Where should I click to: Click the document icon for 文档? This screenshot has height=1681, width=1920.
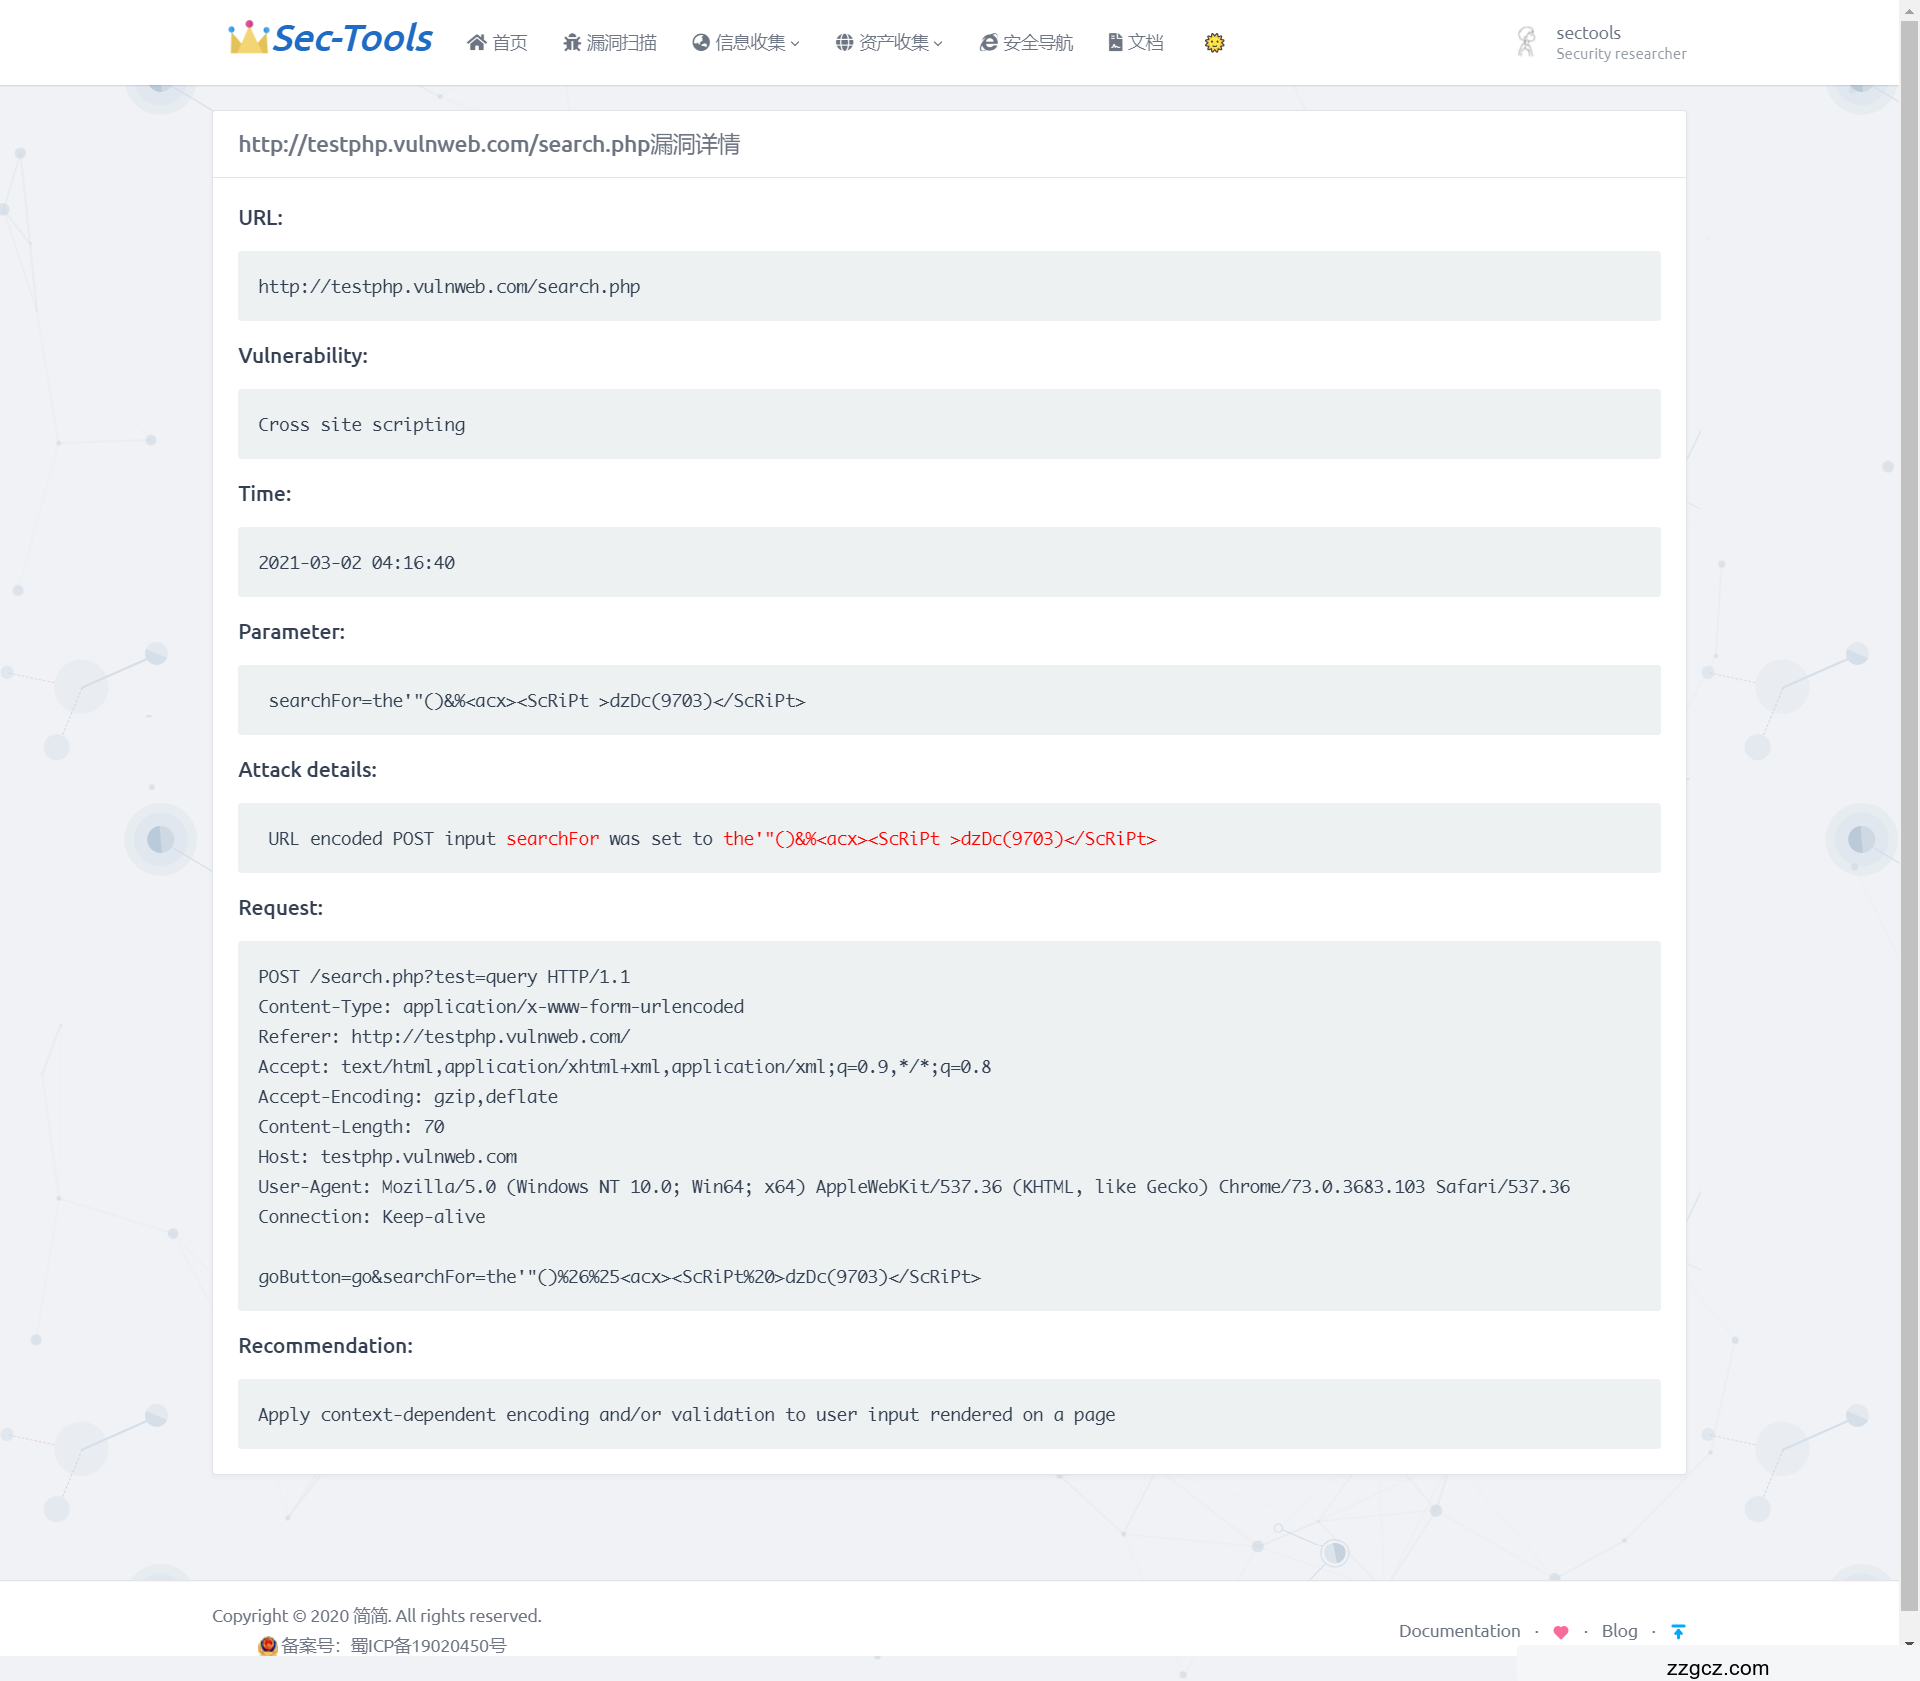1115,42
